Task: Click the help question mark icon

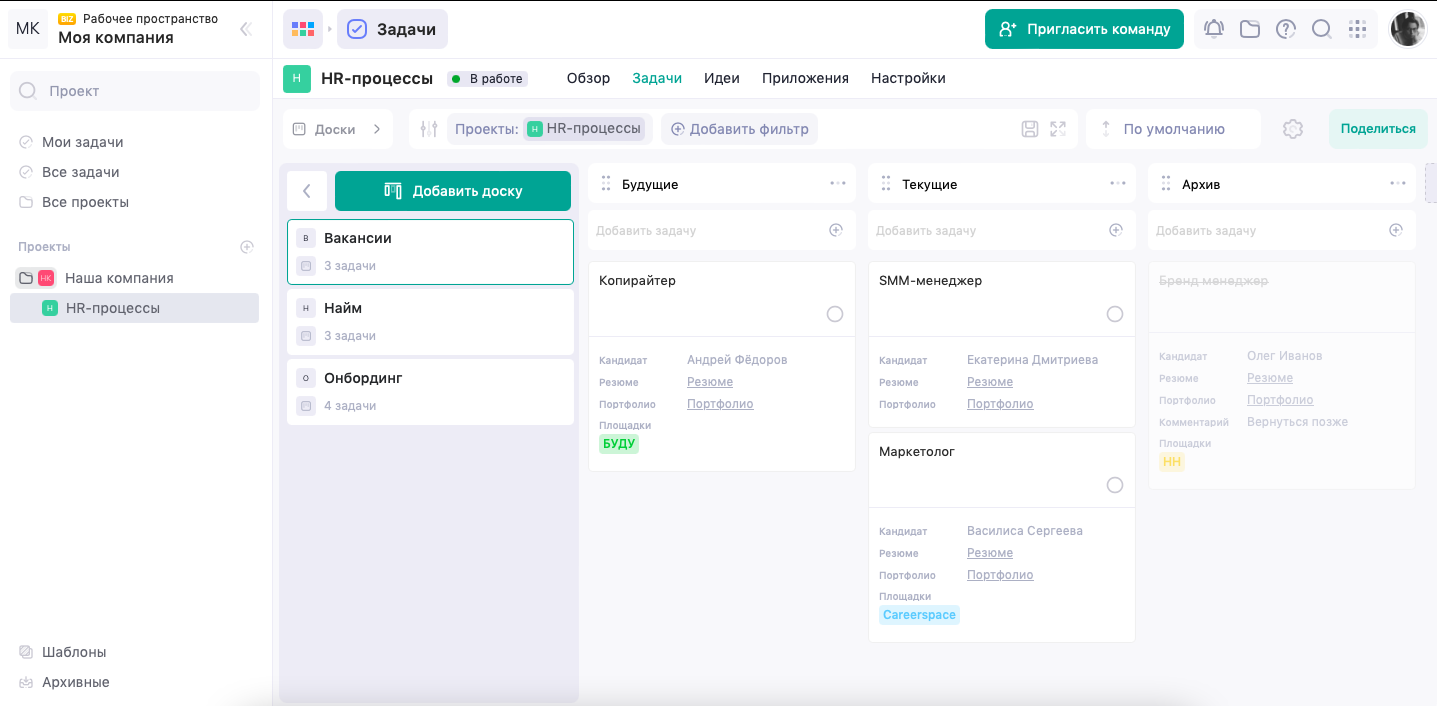Action: [1286, 29]
